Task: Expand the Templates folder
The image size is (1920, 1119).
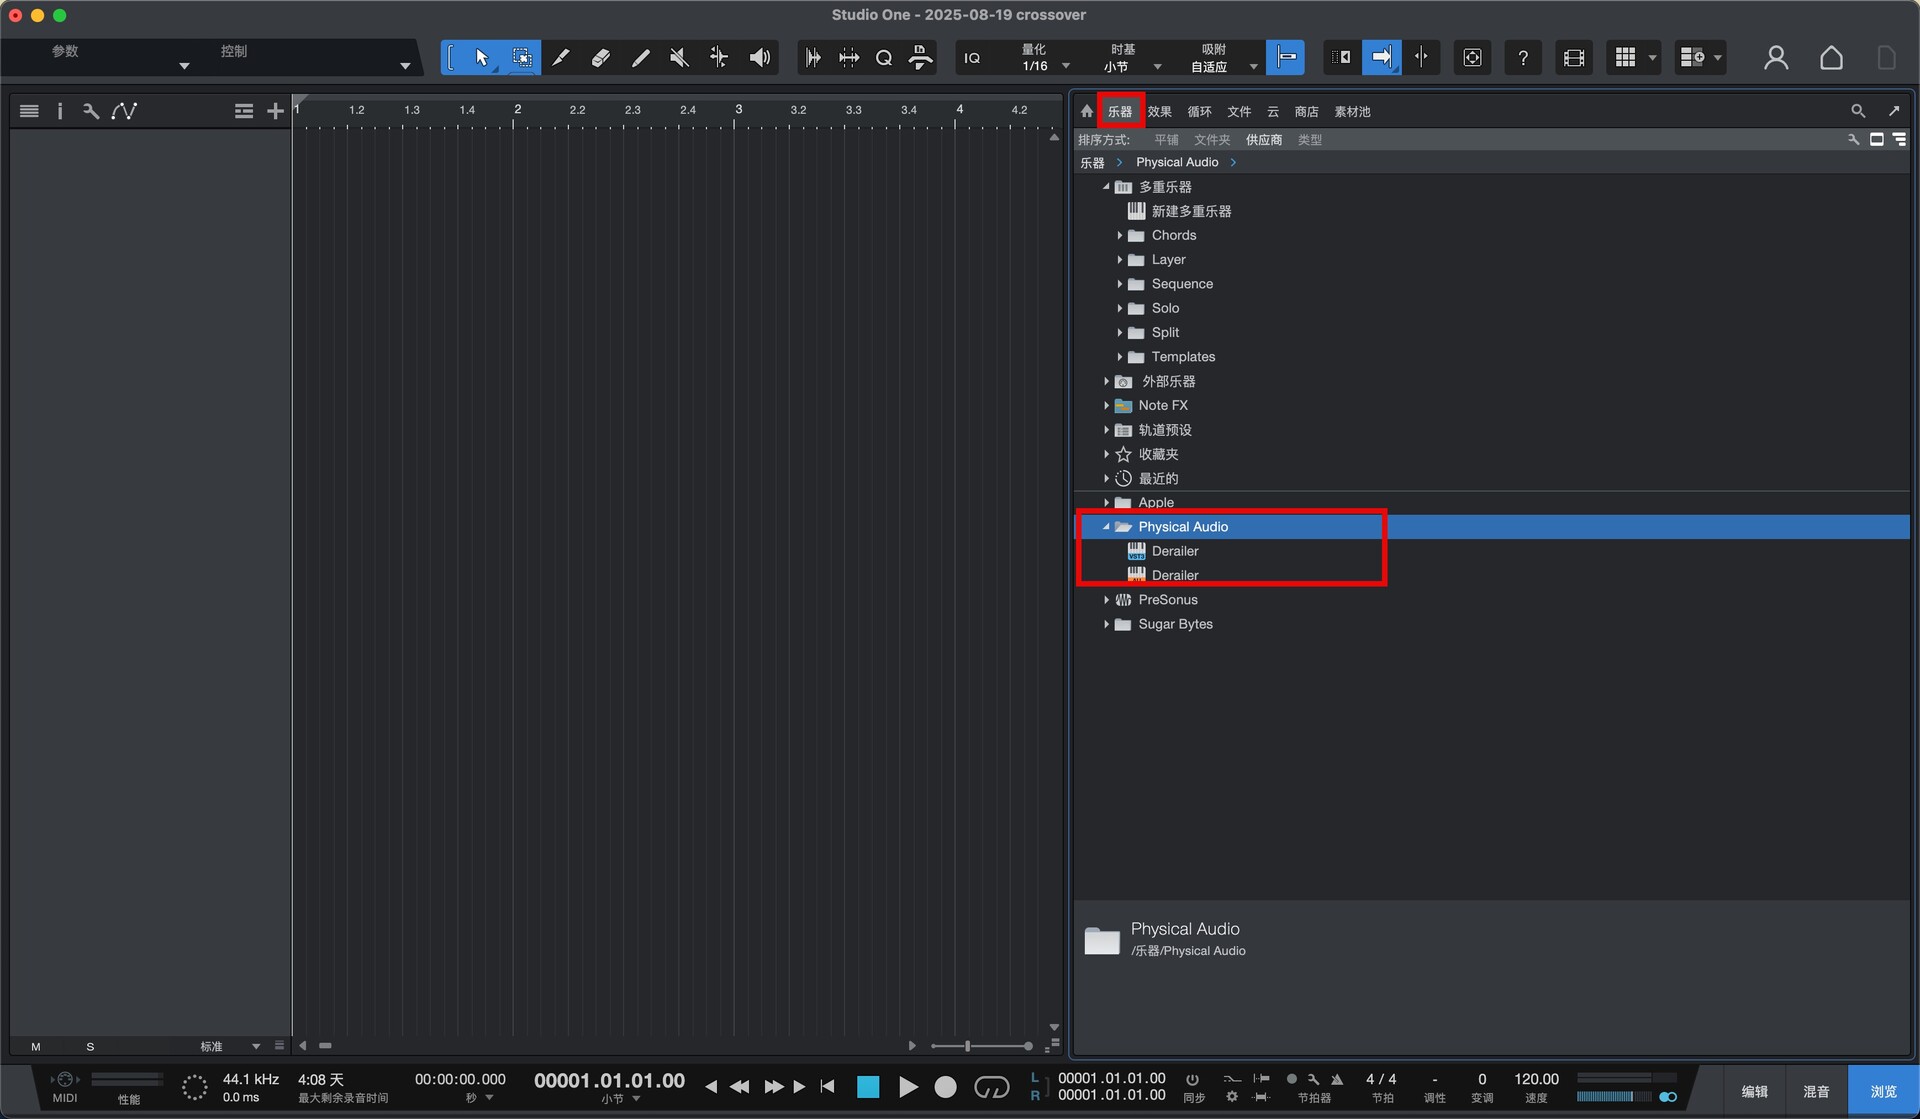Action: pos(1119,357)
